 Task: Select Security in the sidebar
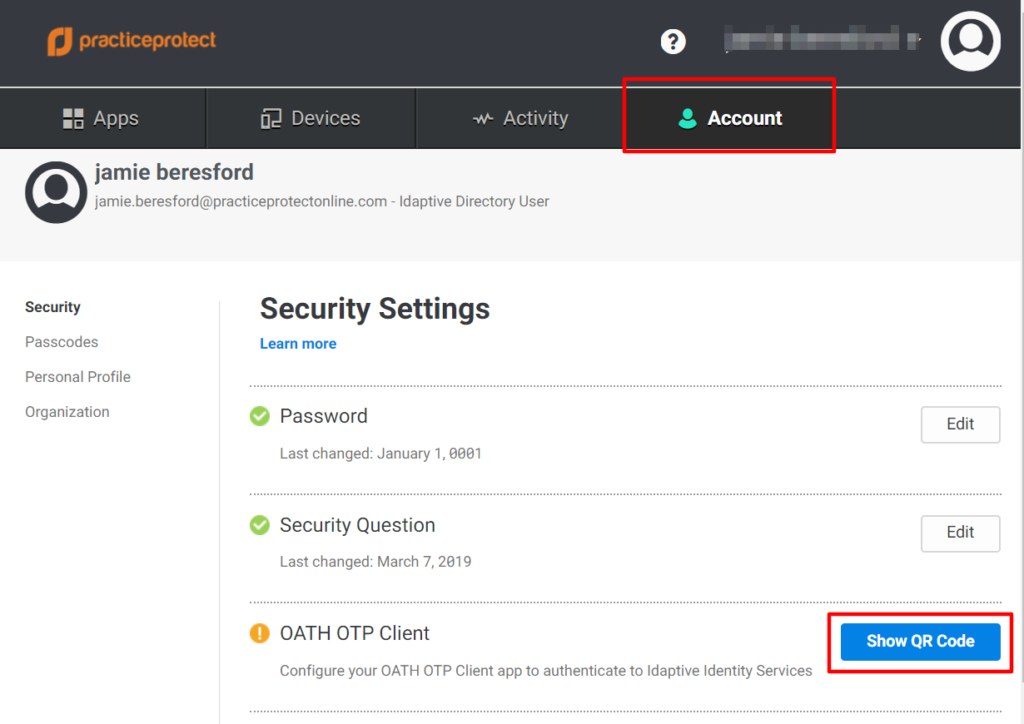click(53, 307)
